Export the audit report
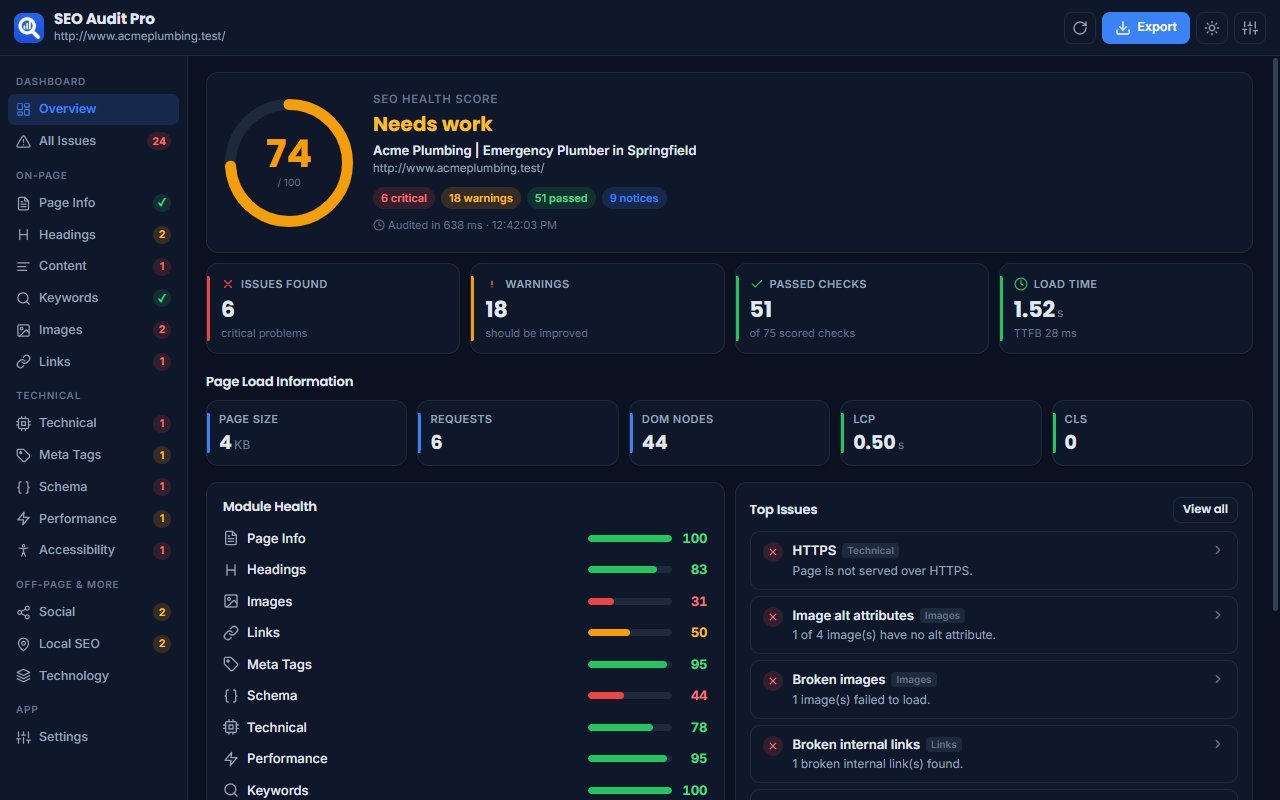This screenshot has width=1280, height=800. point(1146,28)
